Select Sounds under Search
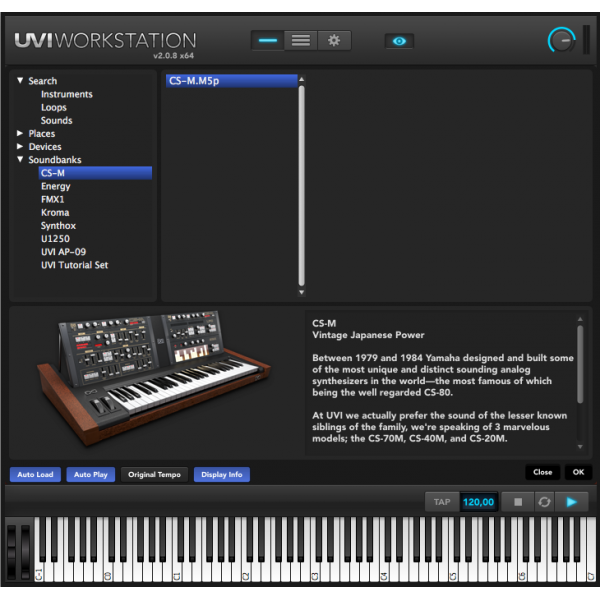Screen dimensions: 600x600 (56, 121)
